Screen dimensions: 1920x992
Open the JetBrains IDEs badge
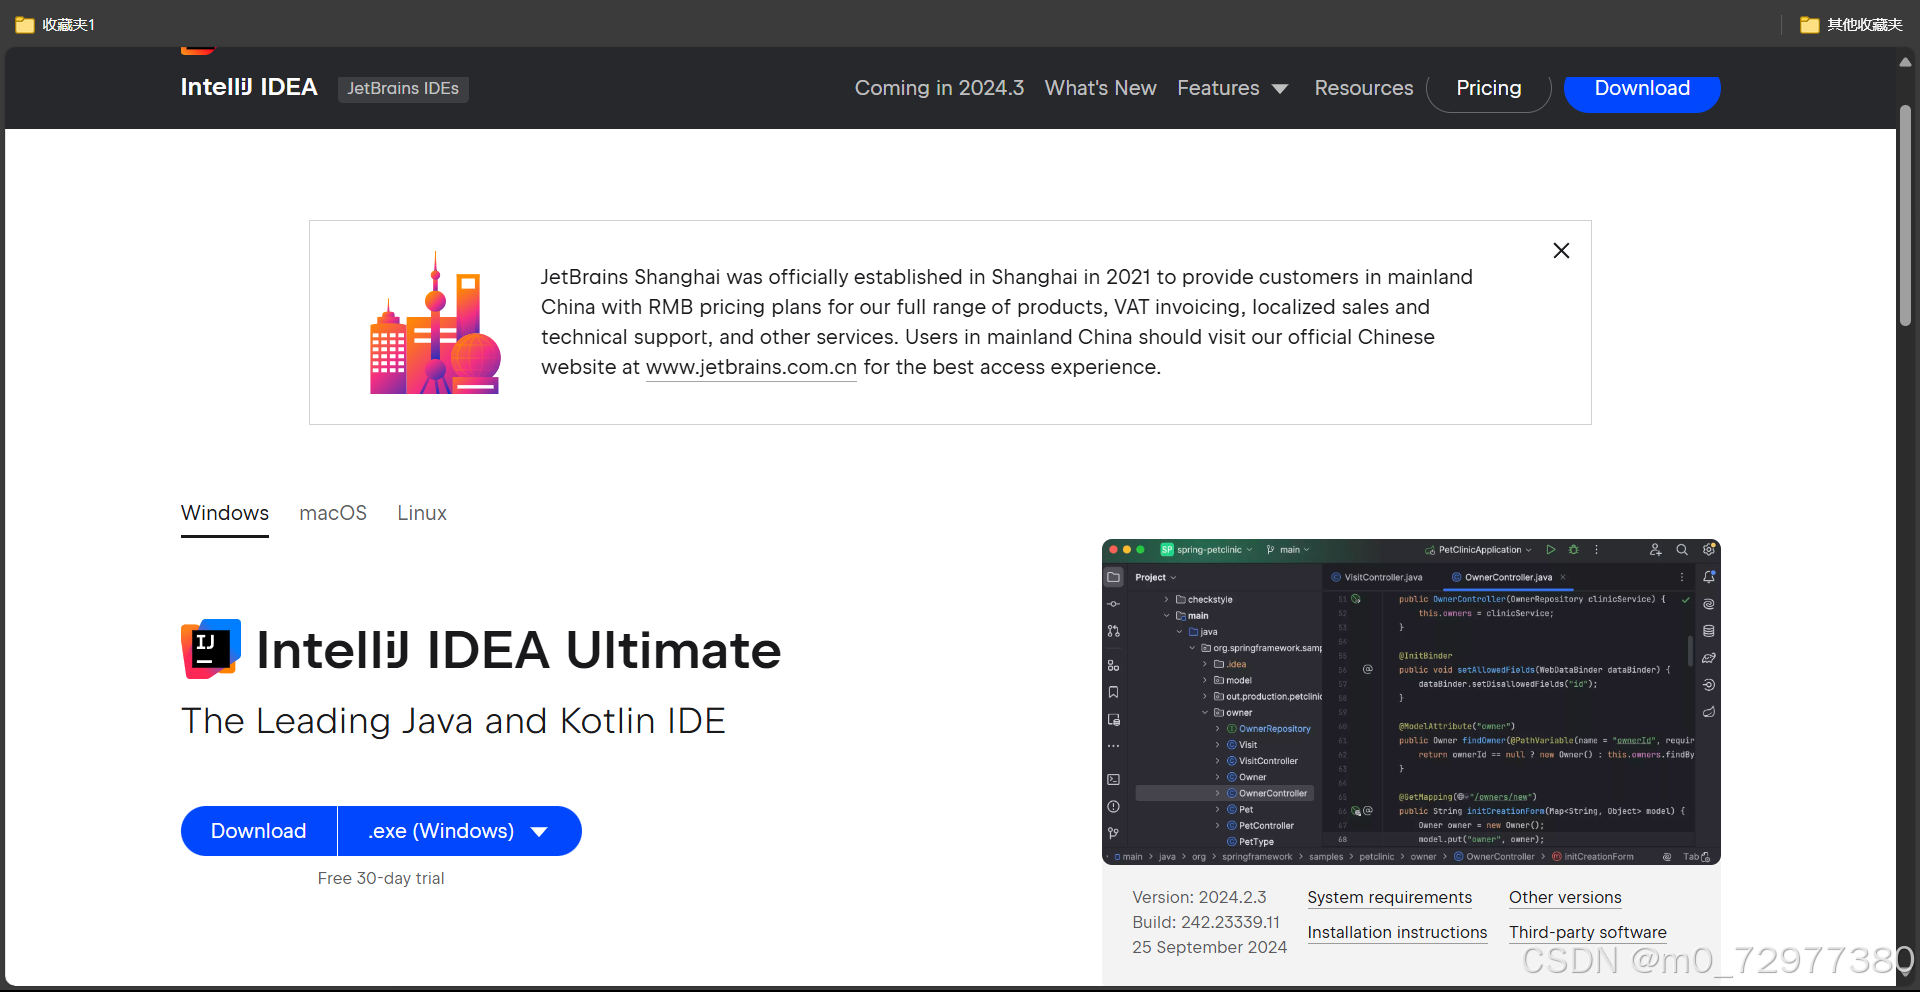[x=403, y=88]
